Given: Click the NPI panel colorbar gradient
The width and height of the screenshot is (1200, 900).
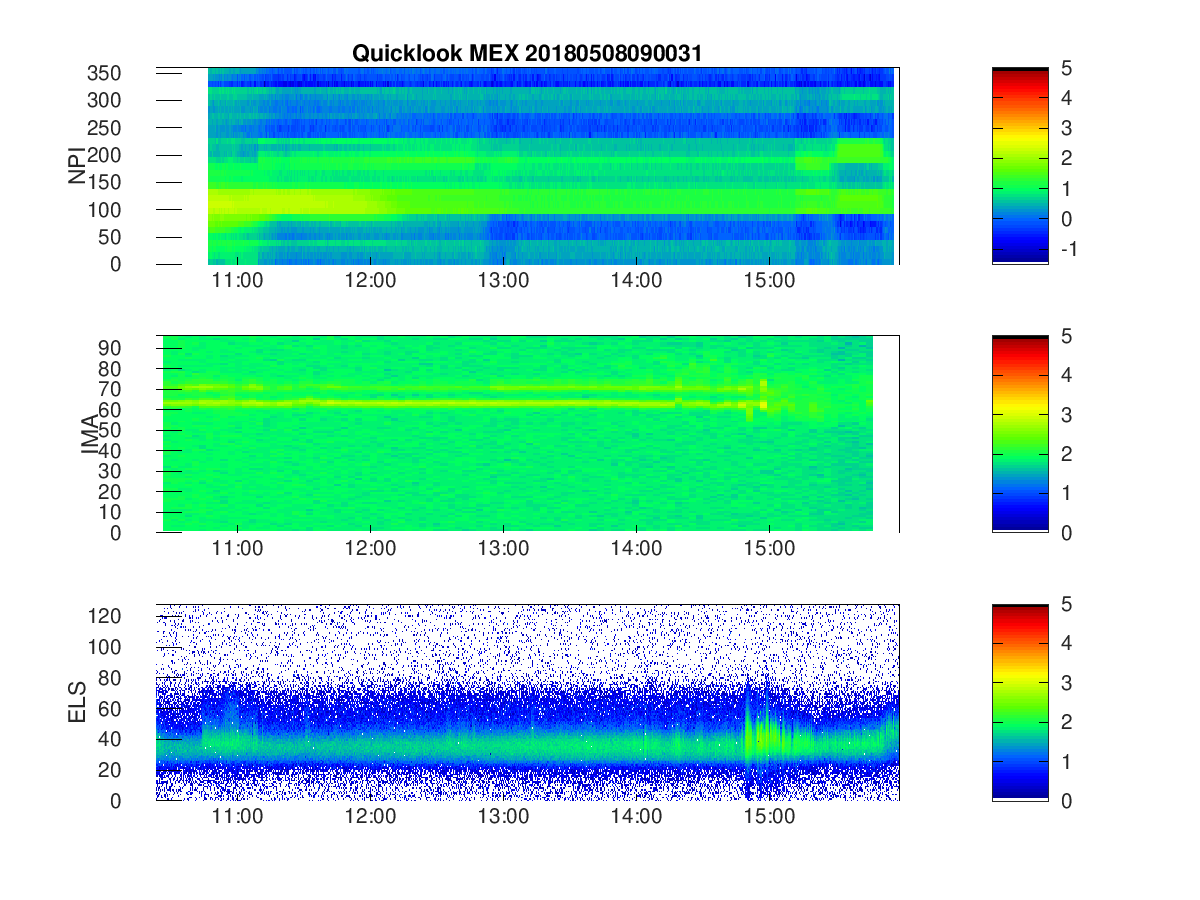Looking at the screenshot, I should point(1020,166).
